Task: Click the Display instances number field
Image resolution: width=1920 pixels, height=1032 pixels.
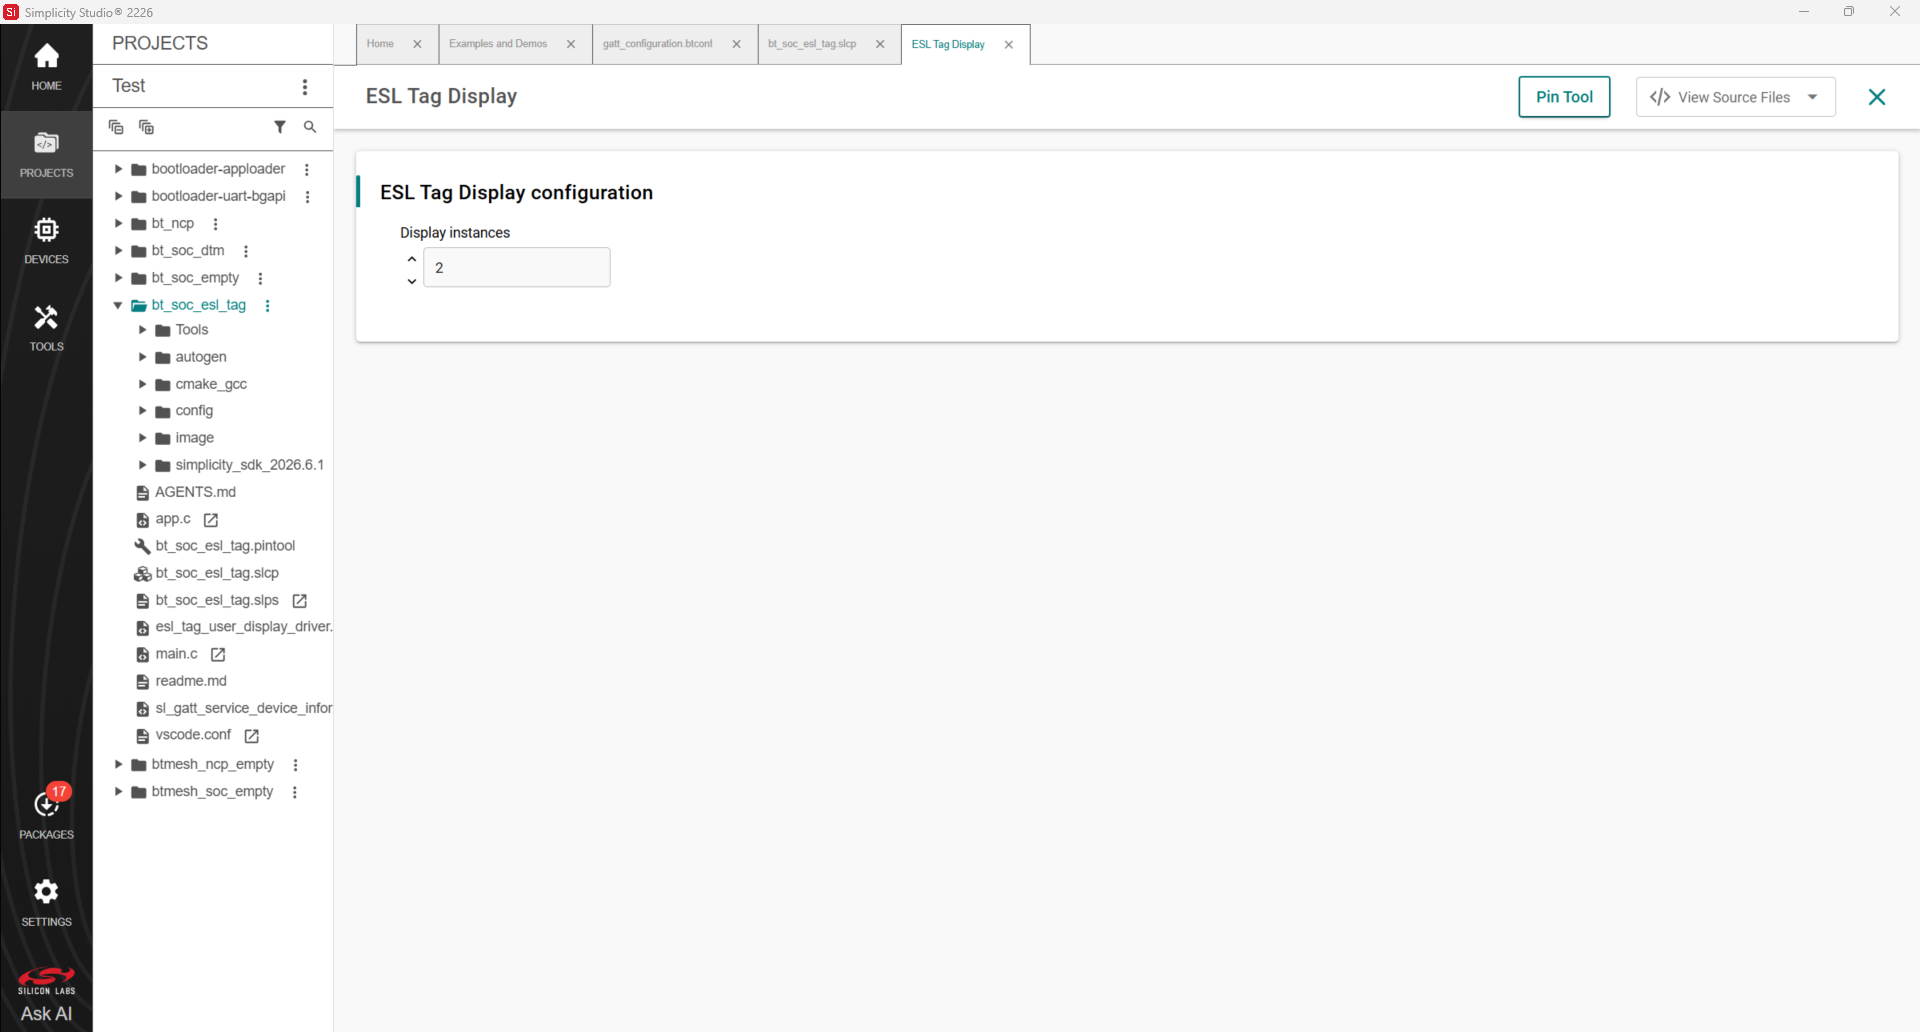Action: [517, 268]
